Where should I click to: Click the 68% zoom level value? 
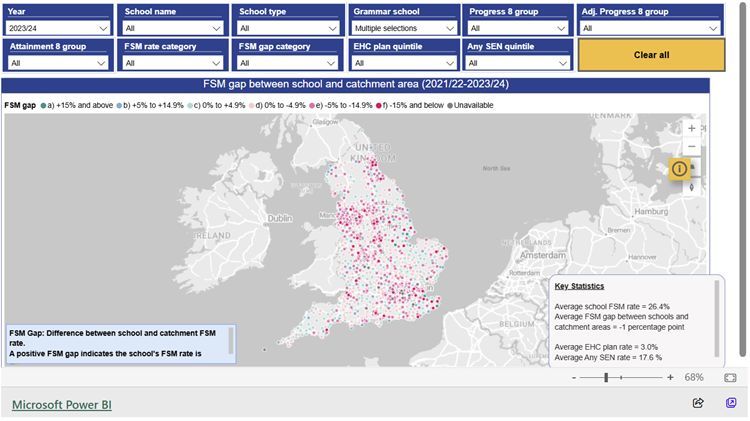(694, 377)
